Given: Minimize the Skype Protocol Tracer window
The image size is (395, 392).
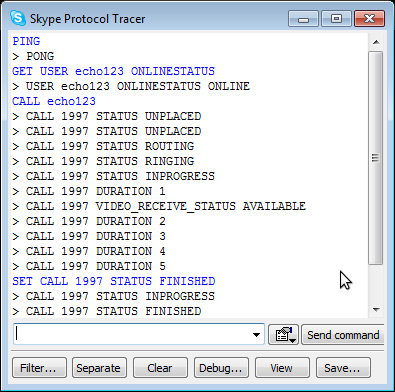Looking at the screenshot, I should click(303, 19).
